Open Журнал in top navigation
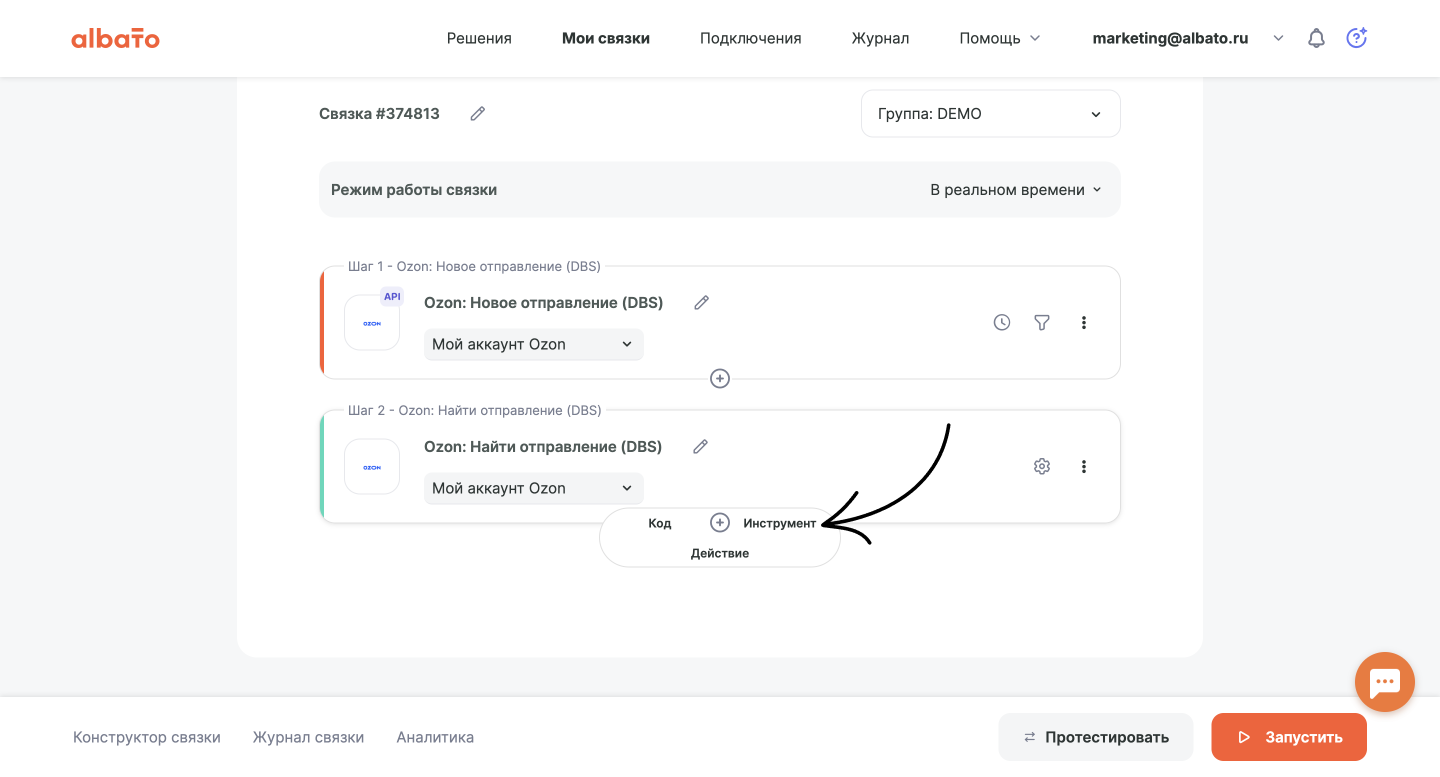 tap(880, 38)
